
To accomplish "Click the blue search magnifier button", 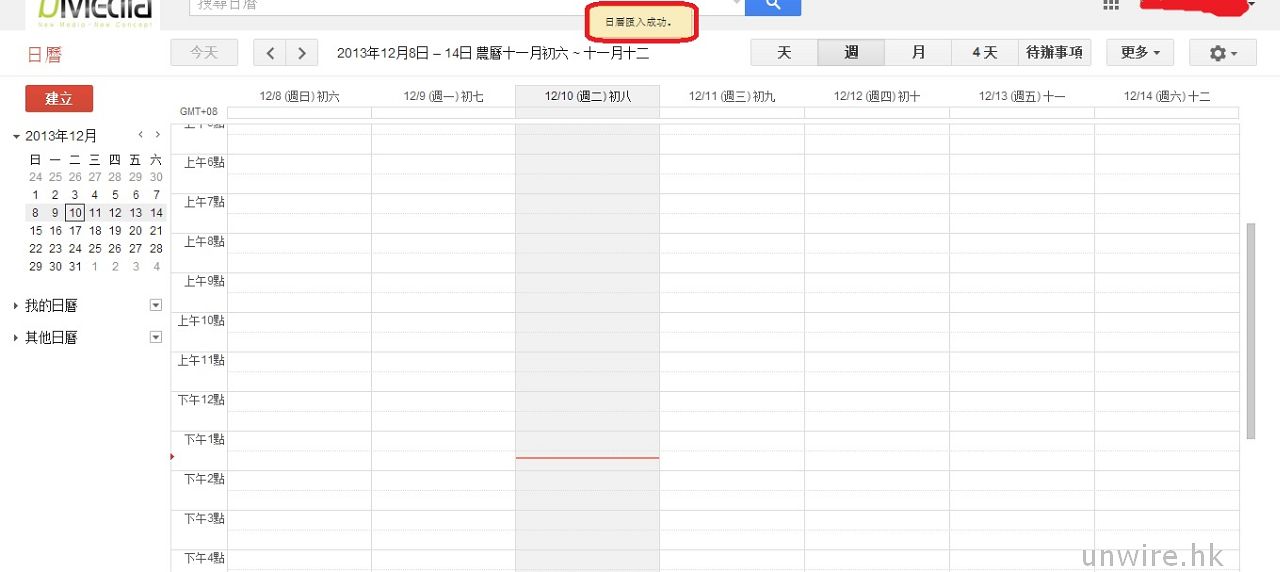I will coord(773,6).
